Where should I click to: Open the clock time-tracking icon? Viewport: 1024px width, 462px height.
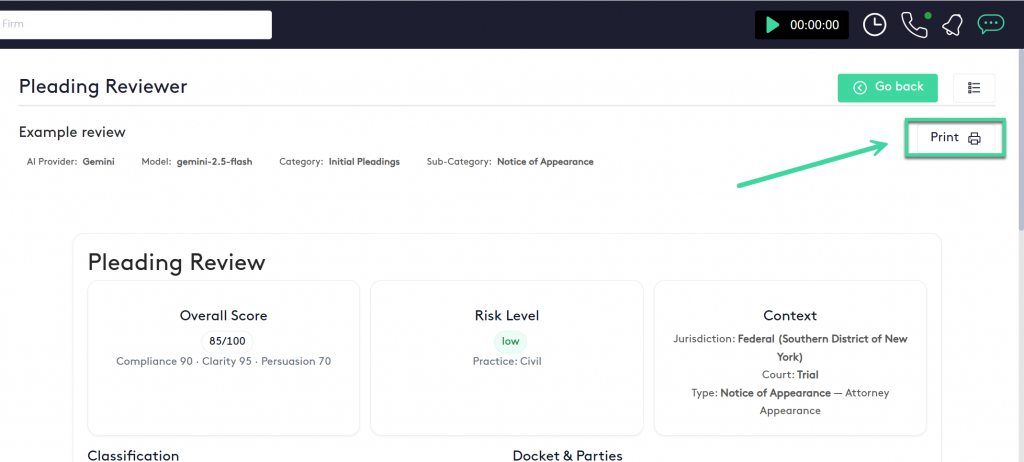click(874, 25)
